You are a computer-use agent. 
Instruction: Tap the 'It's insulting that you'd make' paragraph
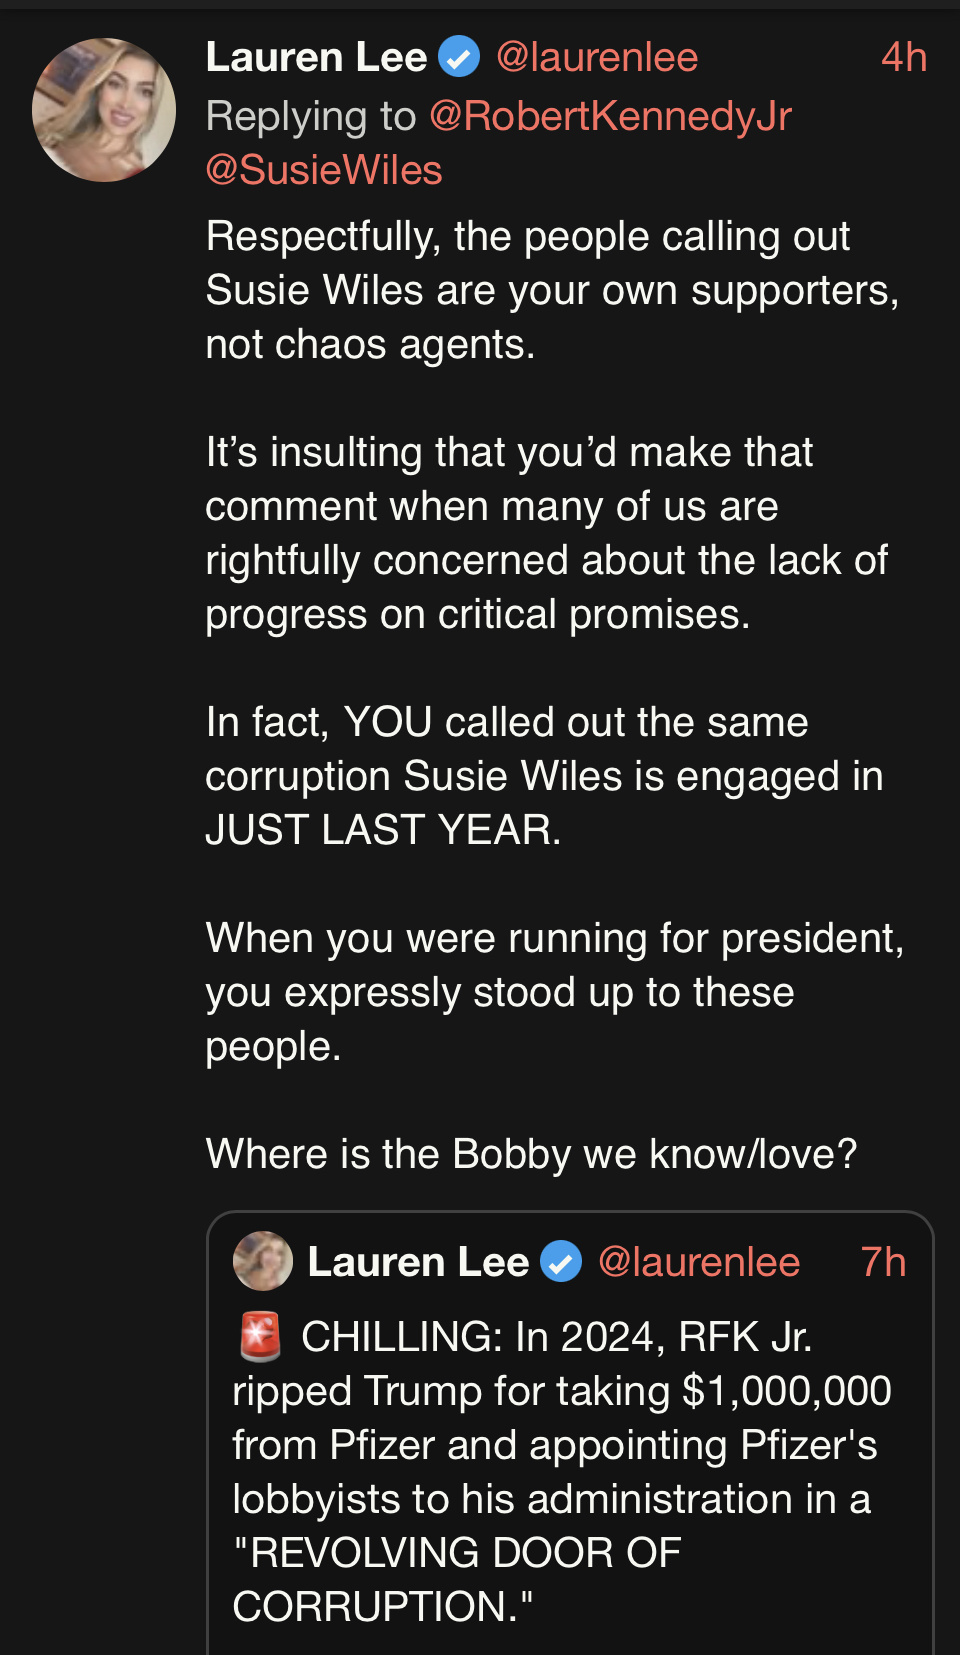pyautogui.click(x=545, y=533)
